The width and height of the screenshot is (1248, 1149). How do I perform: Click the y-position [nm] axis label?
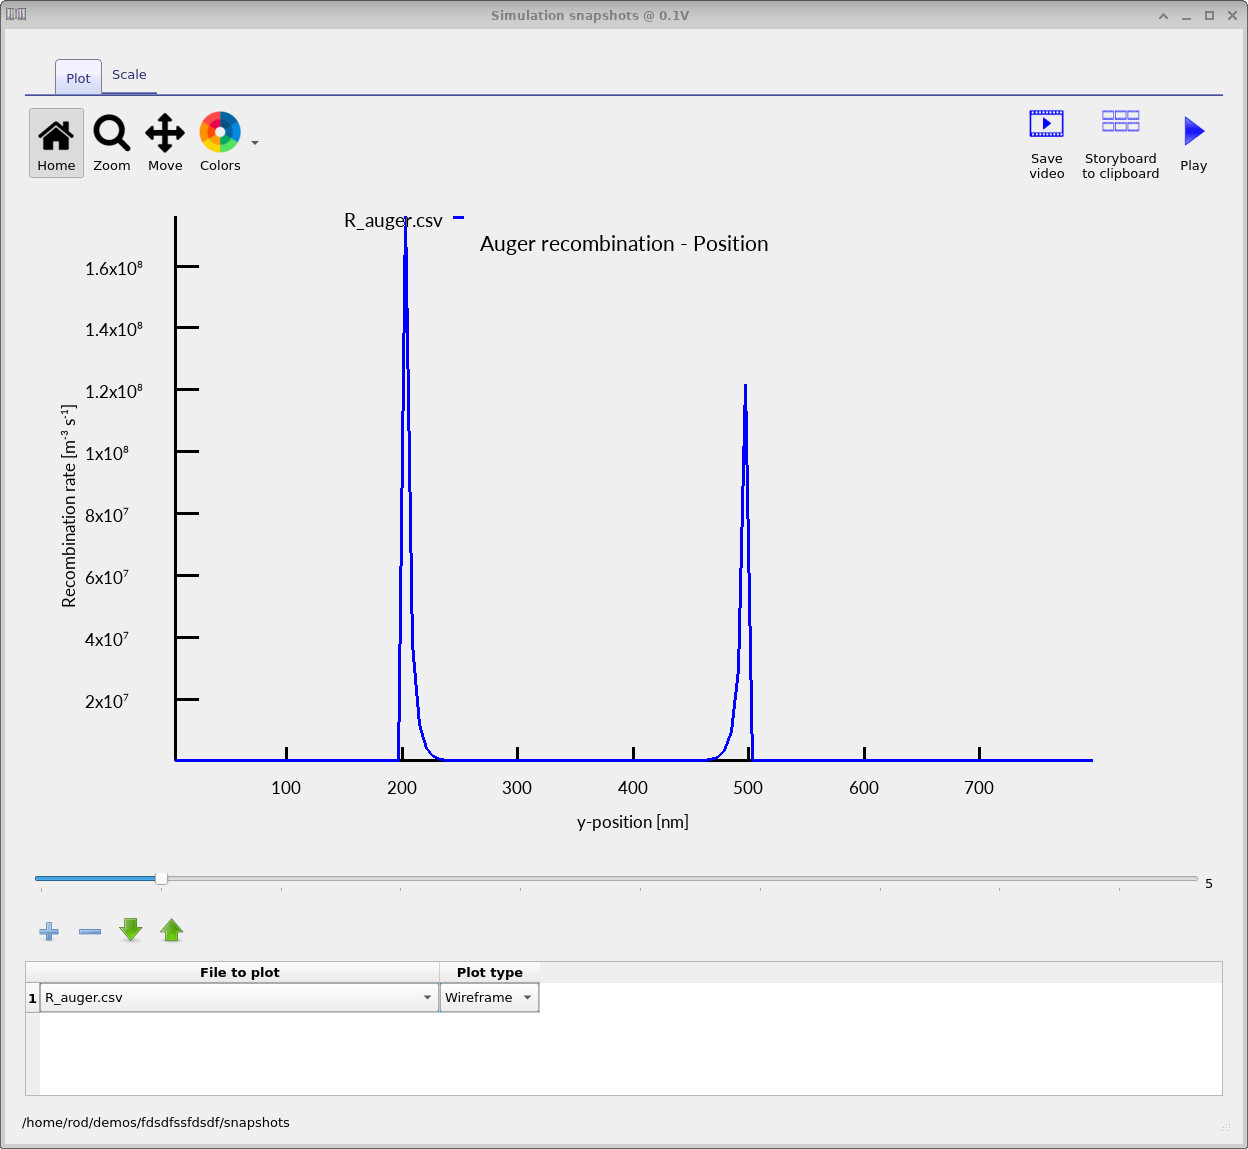(633, 822)
